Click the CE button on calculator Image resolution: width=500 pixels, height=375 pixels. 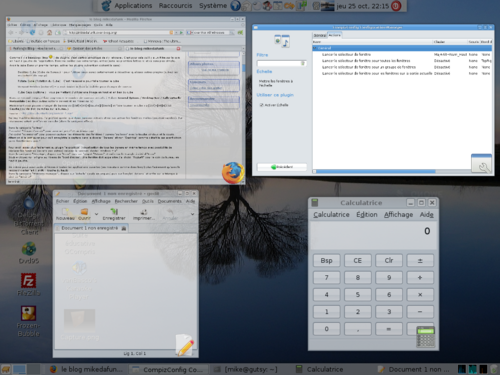click(358, 261)
